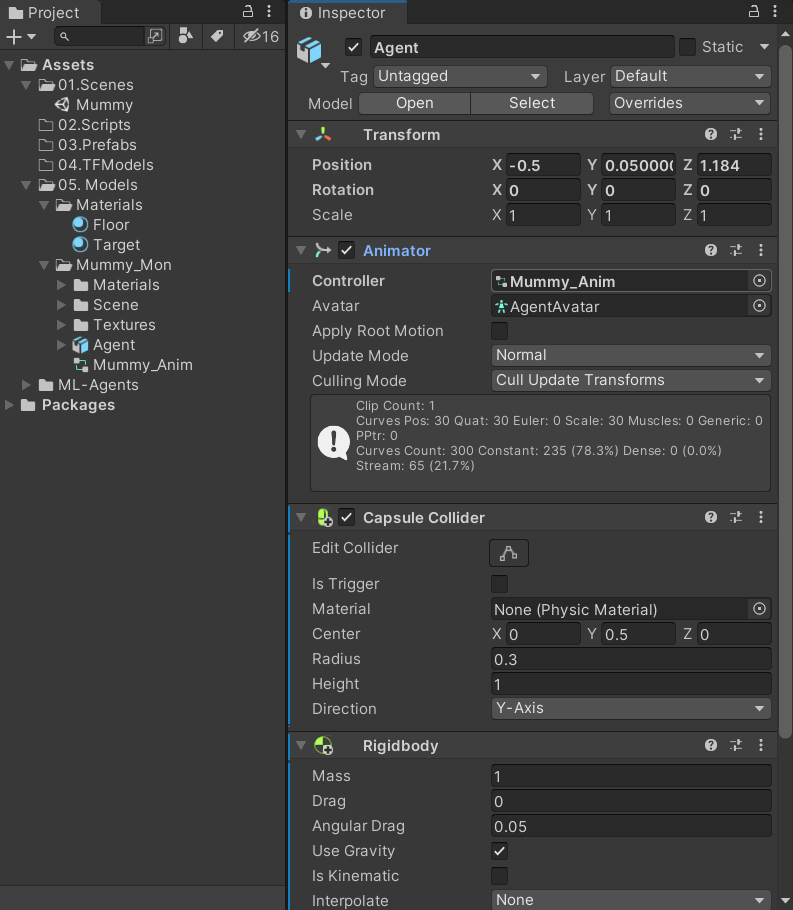Viewport: 793px width, 910px height.
Task: Open Rigidbody Interpolate dropdown
Action: pos(631,900)
